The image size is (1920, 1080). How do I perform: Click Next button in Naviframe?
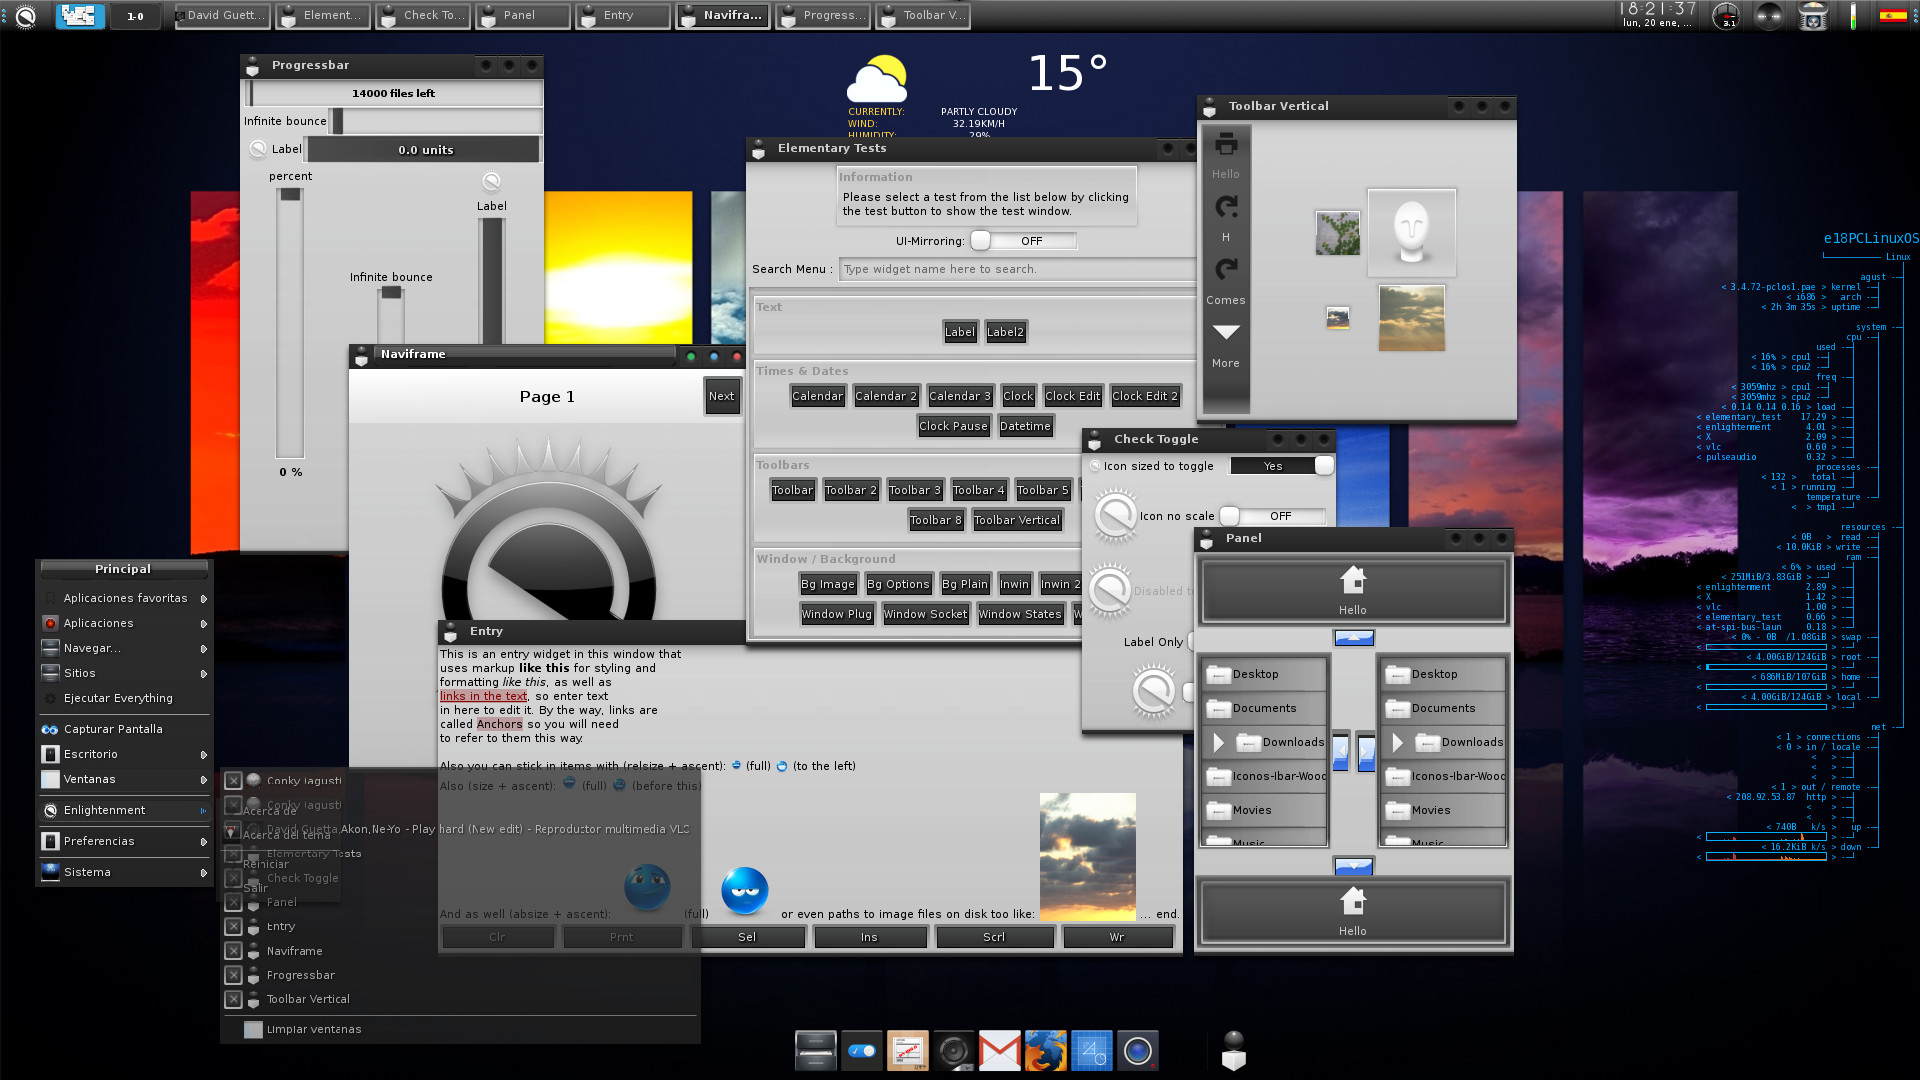coord(721,396)
